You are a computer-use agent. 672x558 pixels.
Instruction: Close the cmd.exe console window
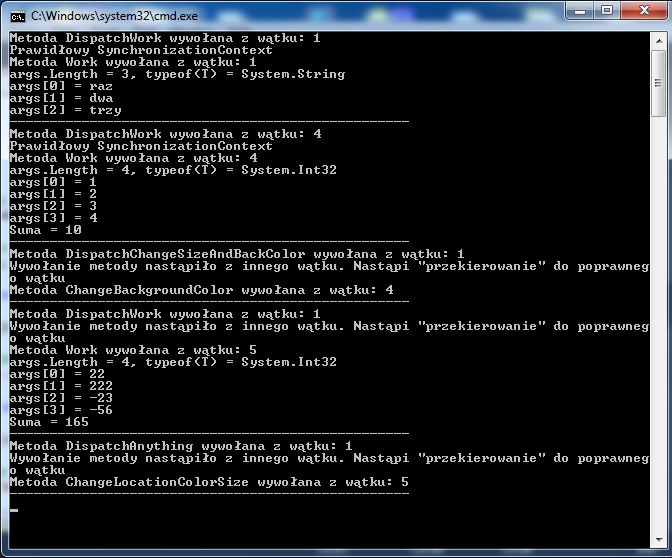coord(643,11)
